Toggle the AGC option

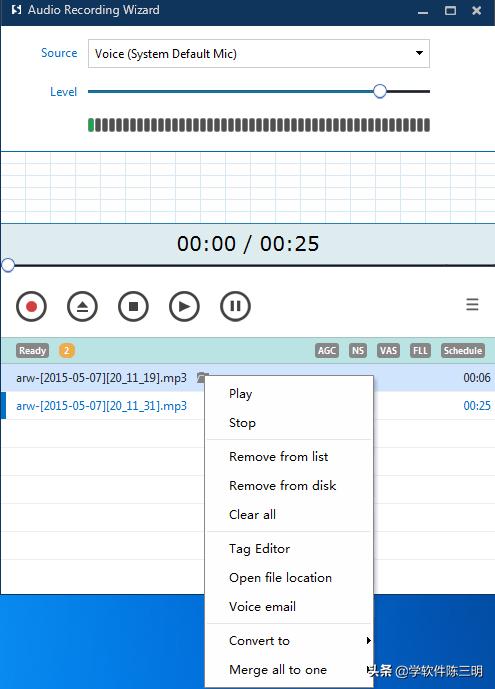[x=327, y=351]
